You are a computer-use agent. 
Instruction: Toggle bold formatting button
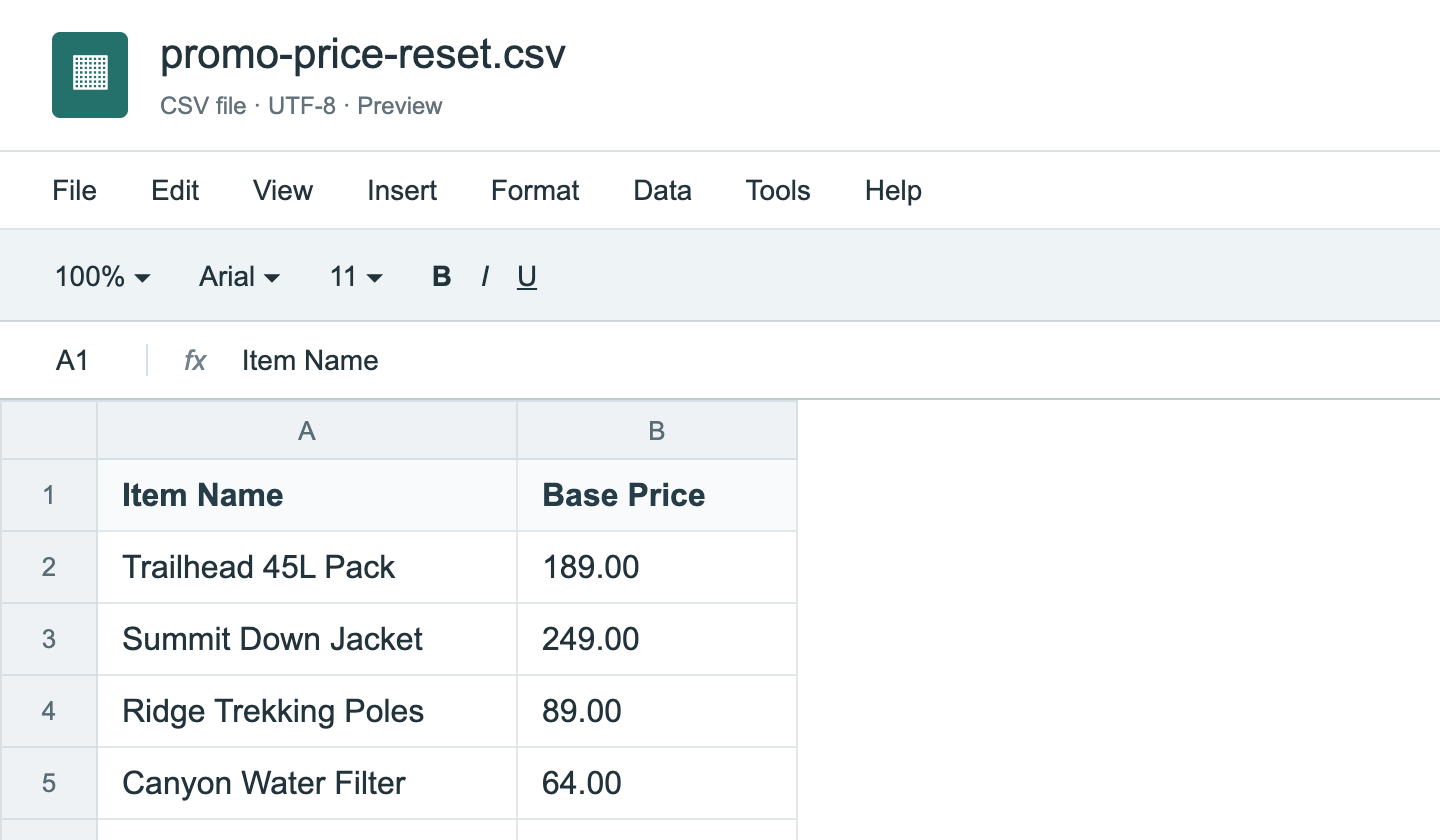(441, 276)
